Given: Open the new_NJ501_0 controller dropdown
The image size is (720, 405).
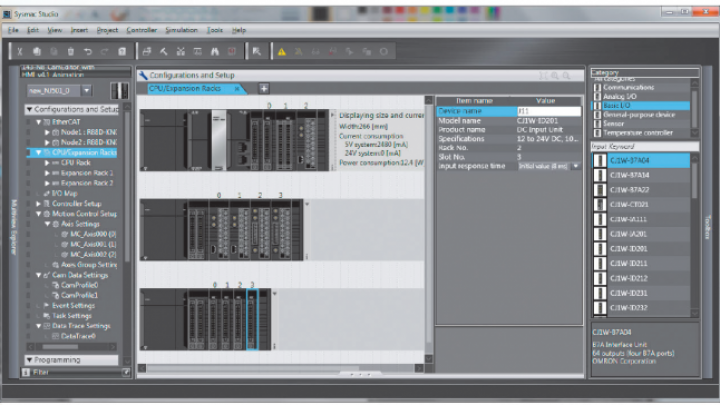Looking at the screenshot, I should pos(86,90).
